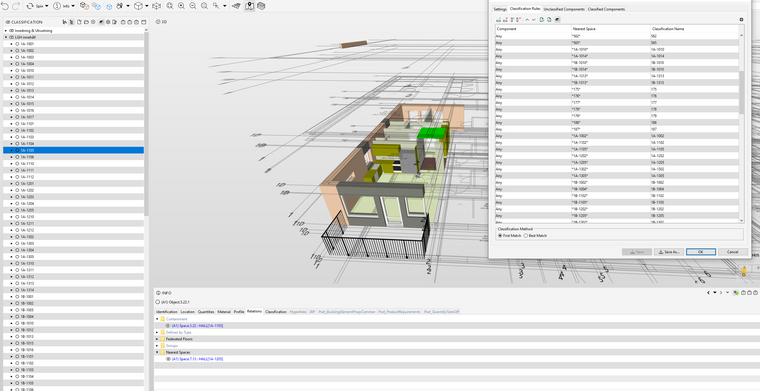Move rule up with the up arrow
The width and height of the screenshot is (760, 391).
527,19
